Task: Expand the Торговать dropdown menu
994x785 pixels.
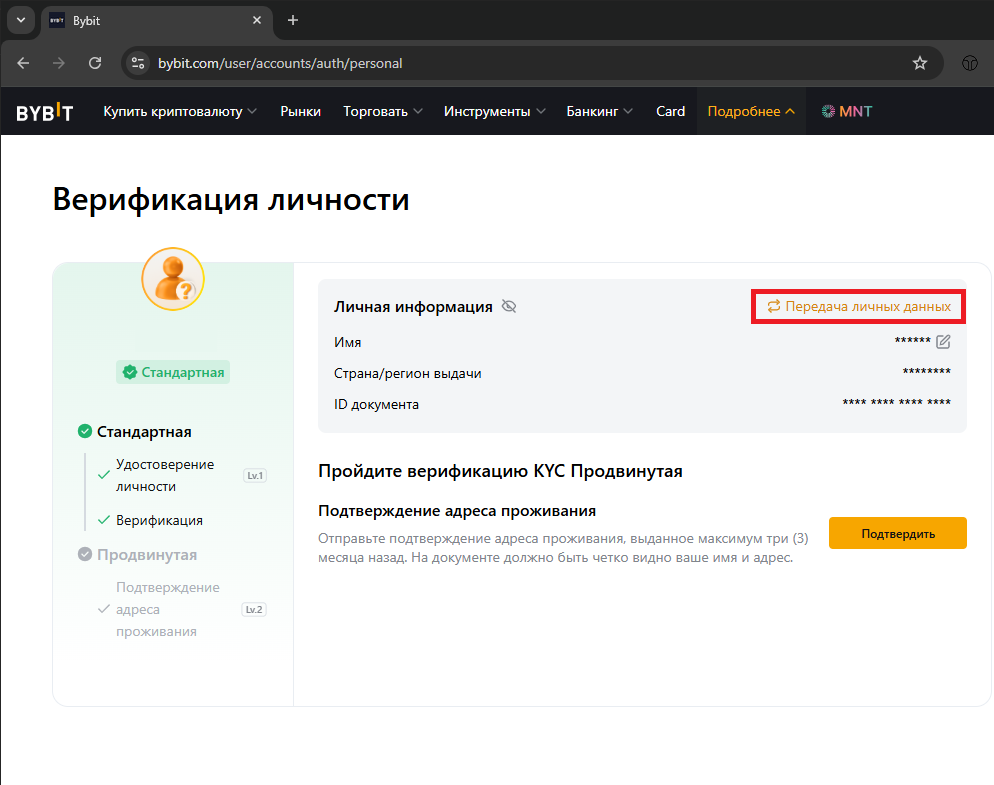Action: coord(382,111)
